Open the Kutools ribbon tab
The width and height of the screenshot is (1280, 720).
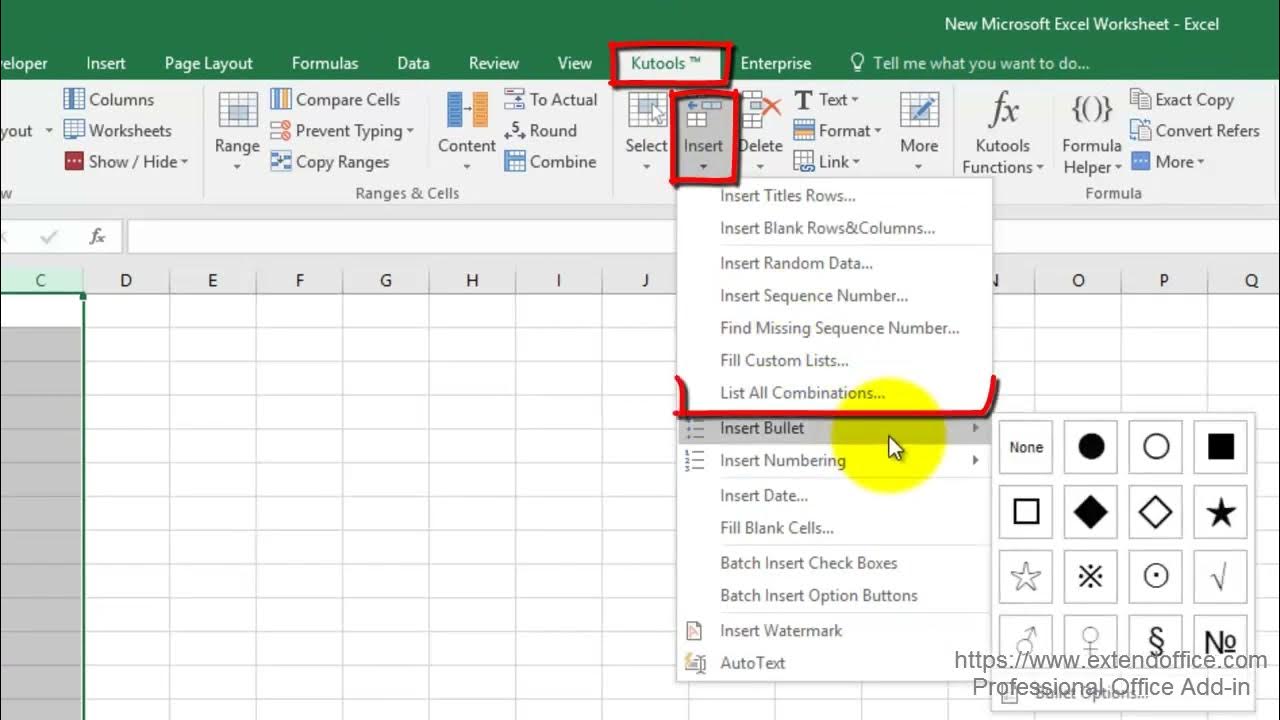pyautogui.click(x=666, y=63)
